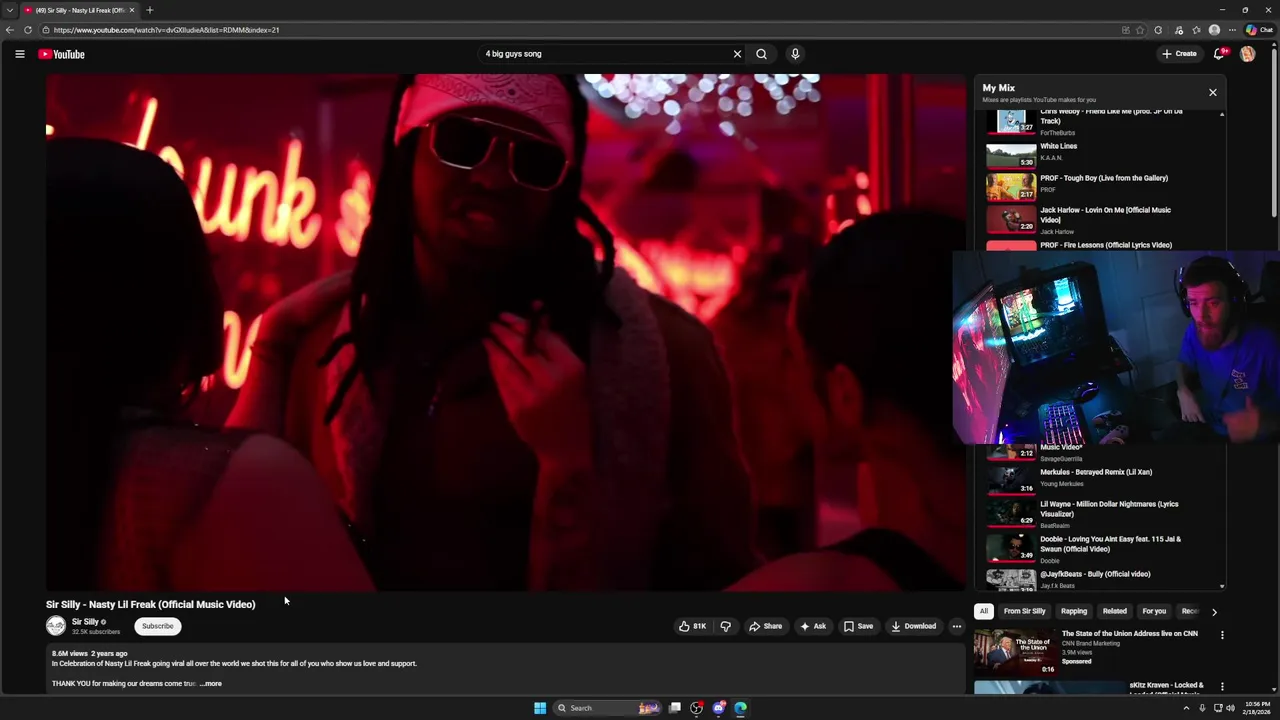Close the Sir Silly browser tab
Image resolution: width=1280 pixels, height=720 pixels.
[x=131, y=10]
